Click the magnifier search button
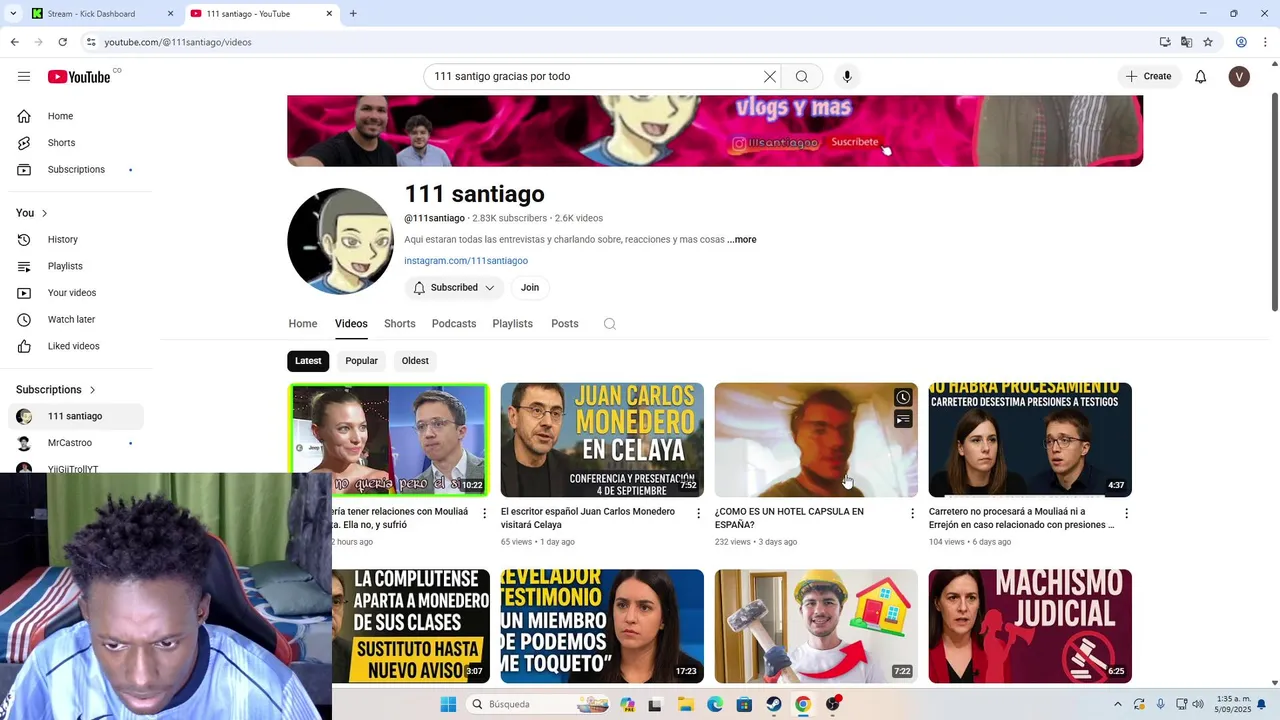Image resolution: width=1280 pixels, height=720 pixels. coord(802,77)
